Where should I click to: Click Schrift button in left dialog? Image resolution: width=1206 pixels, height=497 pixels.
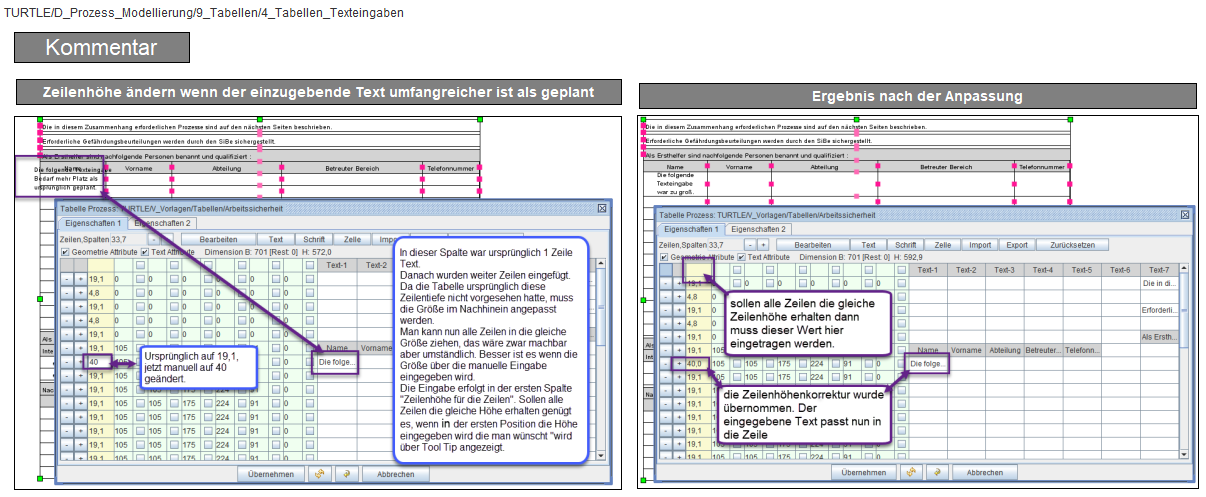click(x=313, y=239)
